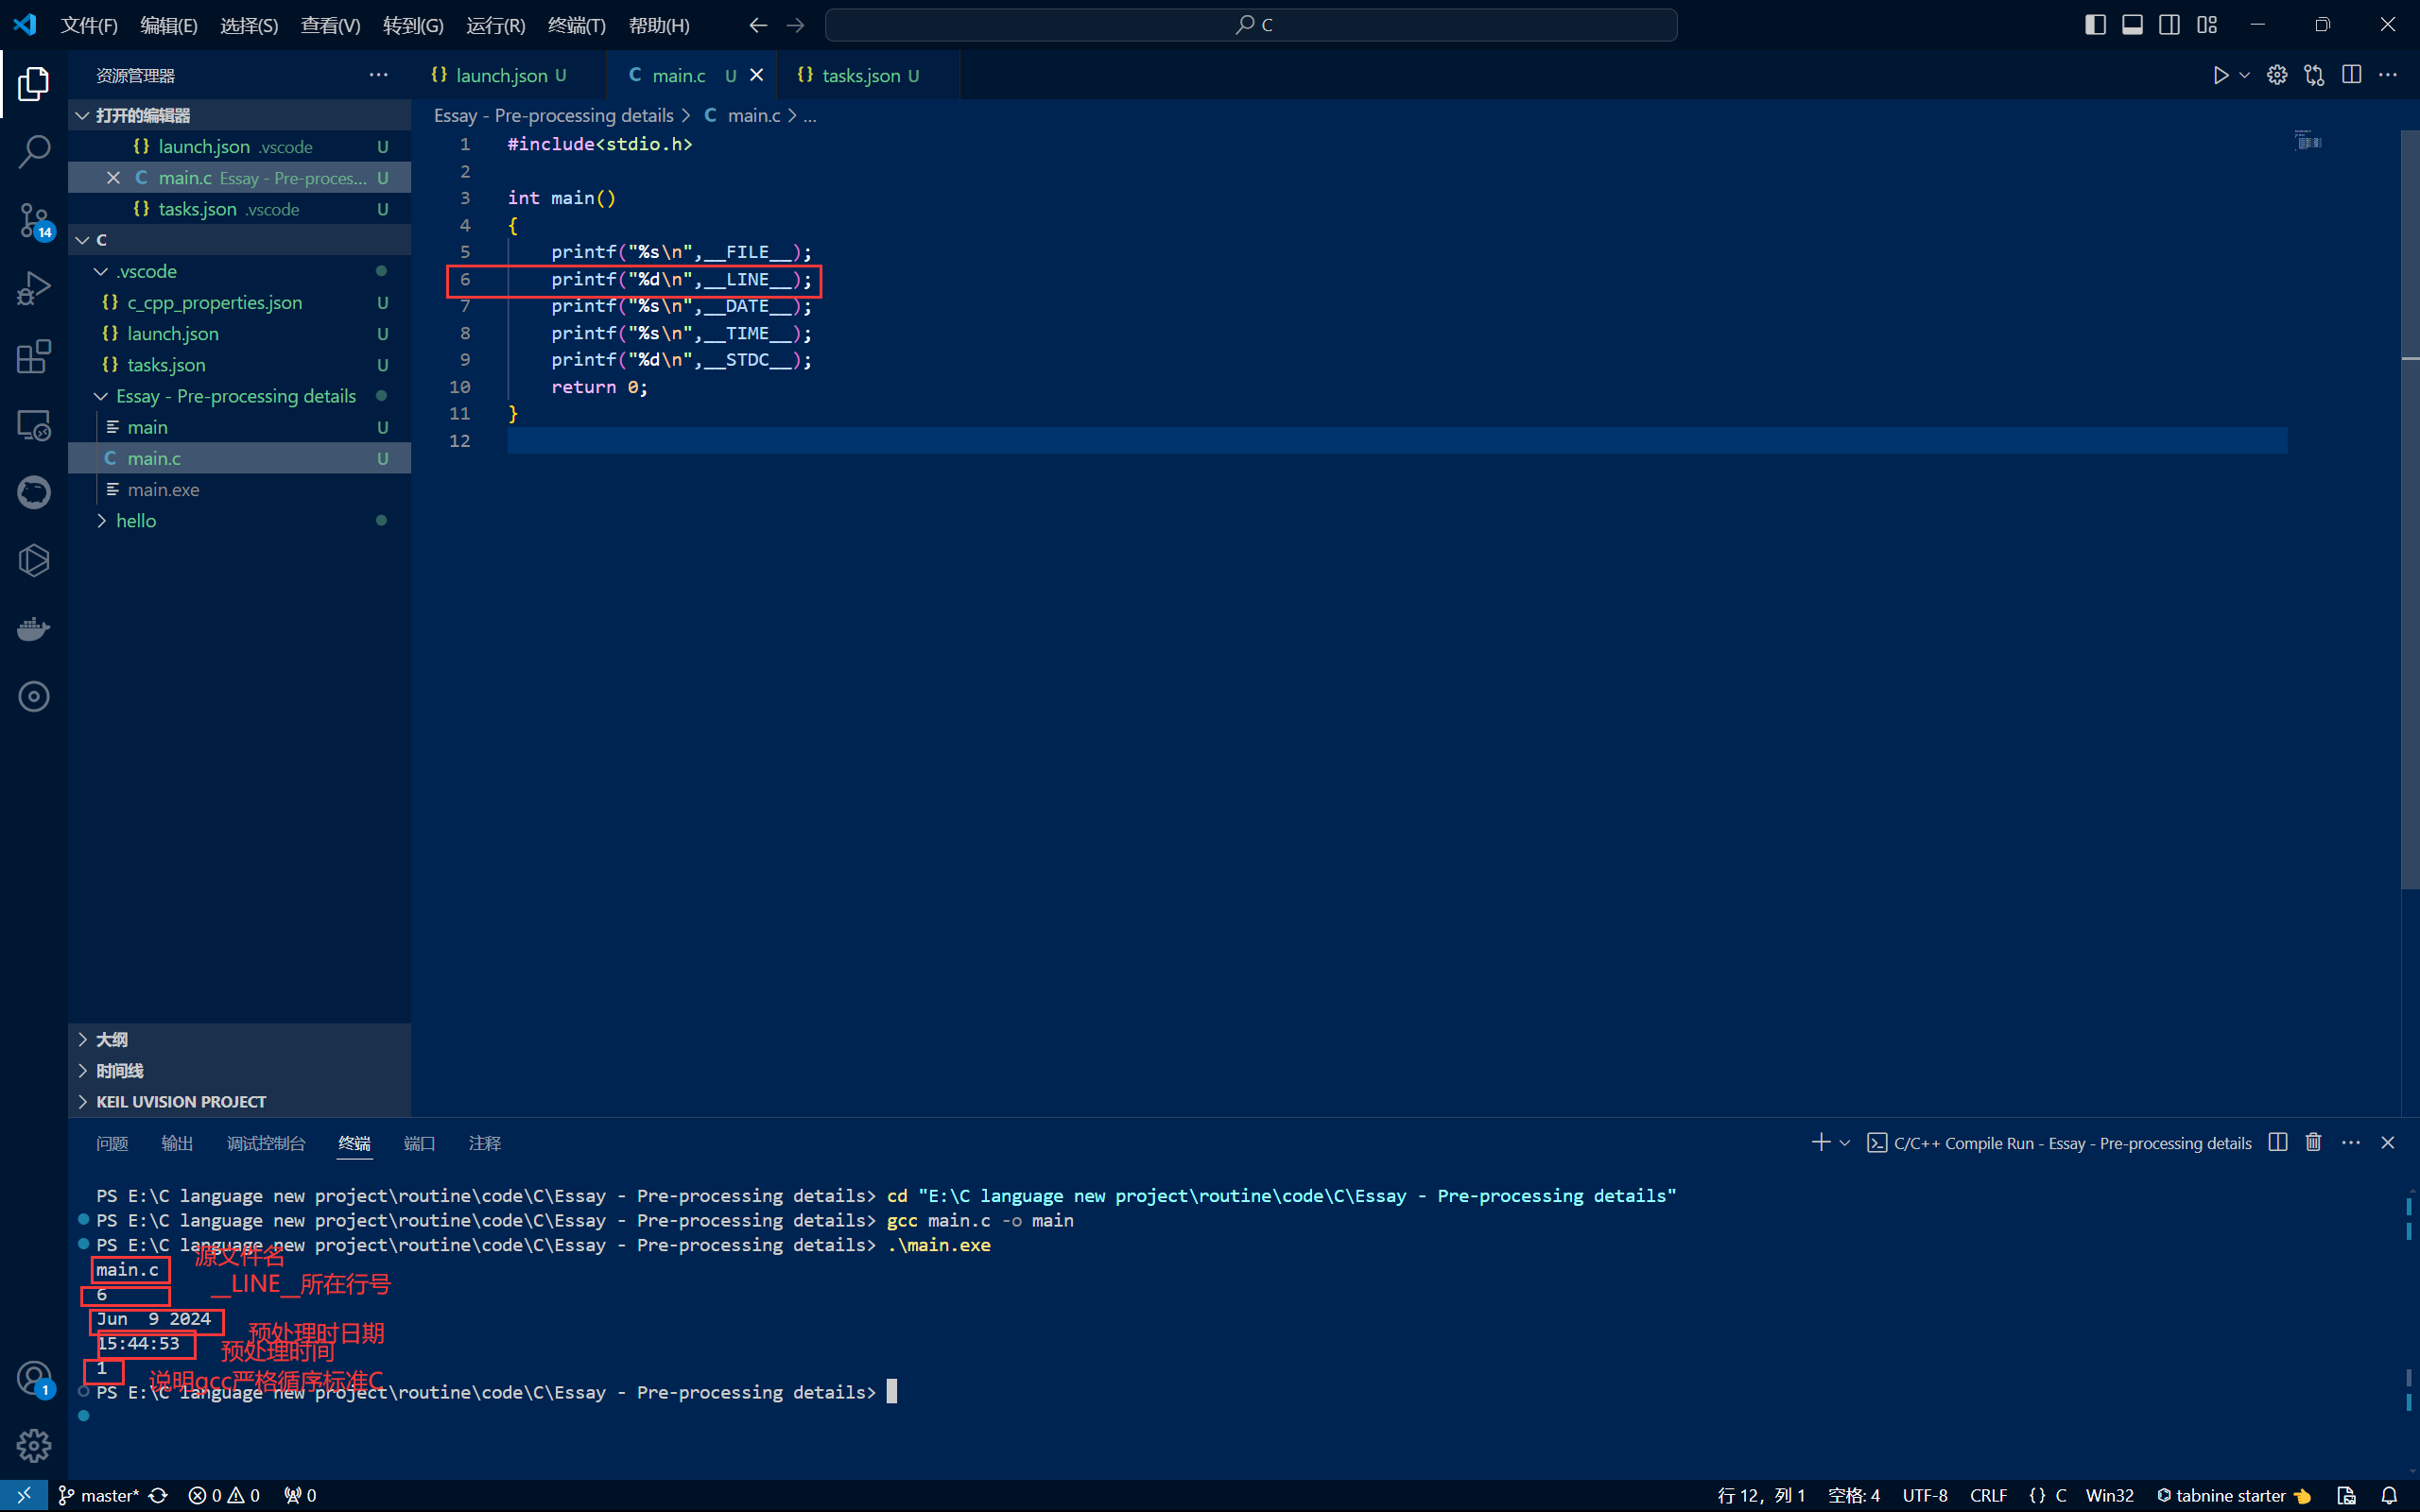Image resolution: width=2420 pixels, height=1512 pixels.
Task: Create a new terminal with plus icon
Action: tap(1820, 1142)
